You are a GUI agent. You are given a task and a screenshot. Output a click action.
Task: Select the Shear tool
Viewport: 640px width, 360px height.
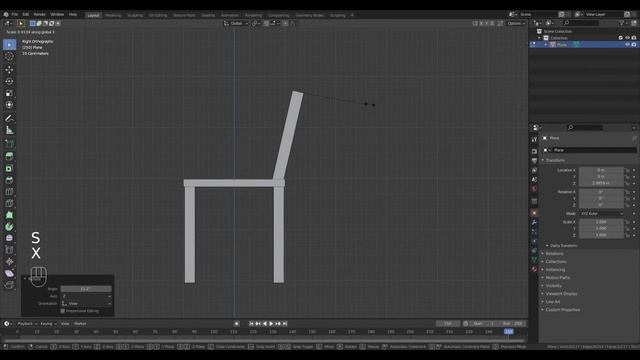[9, 273]
